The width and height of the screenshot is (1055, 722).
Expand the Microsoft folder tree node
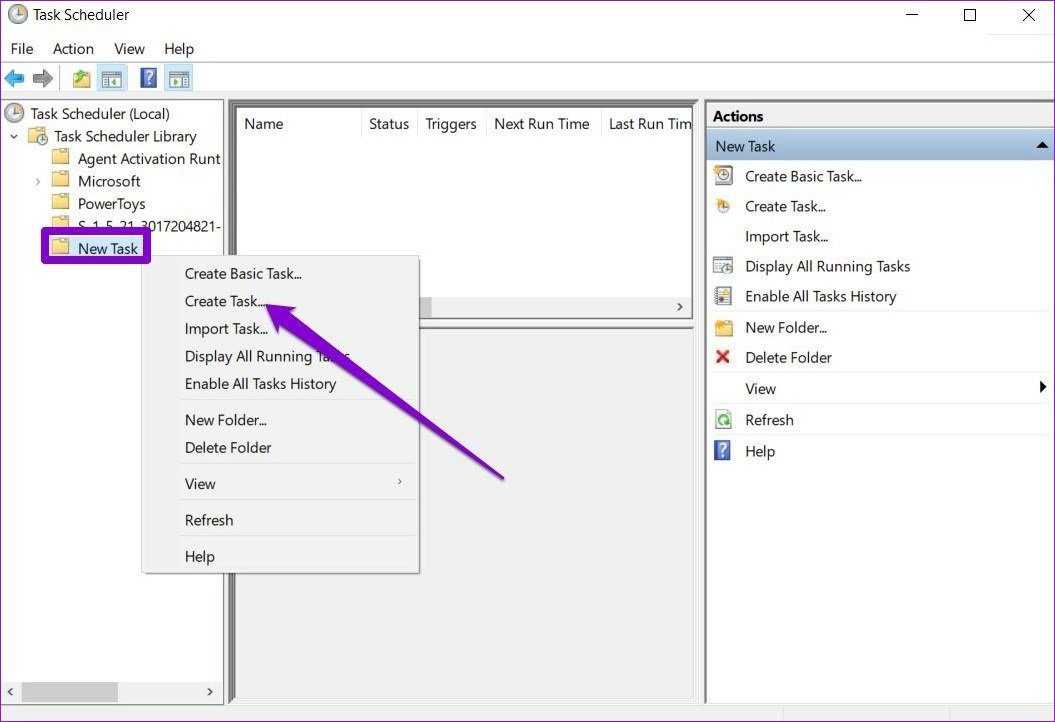tap(38, 181)
